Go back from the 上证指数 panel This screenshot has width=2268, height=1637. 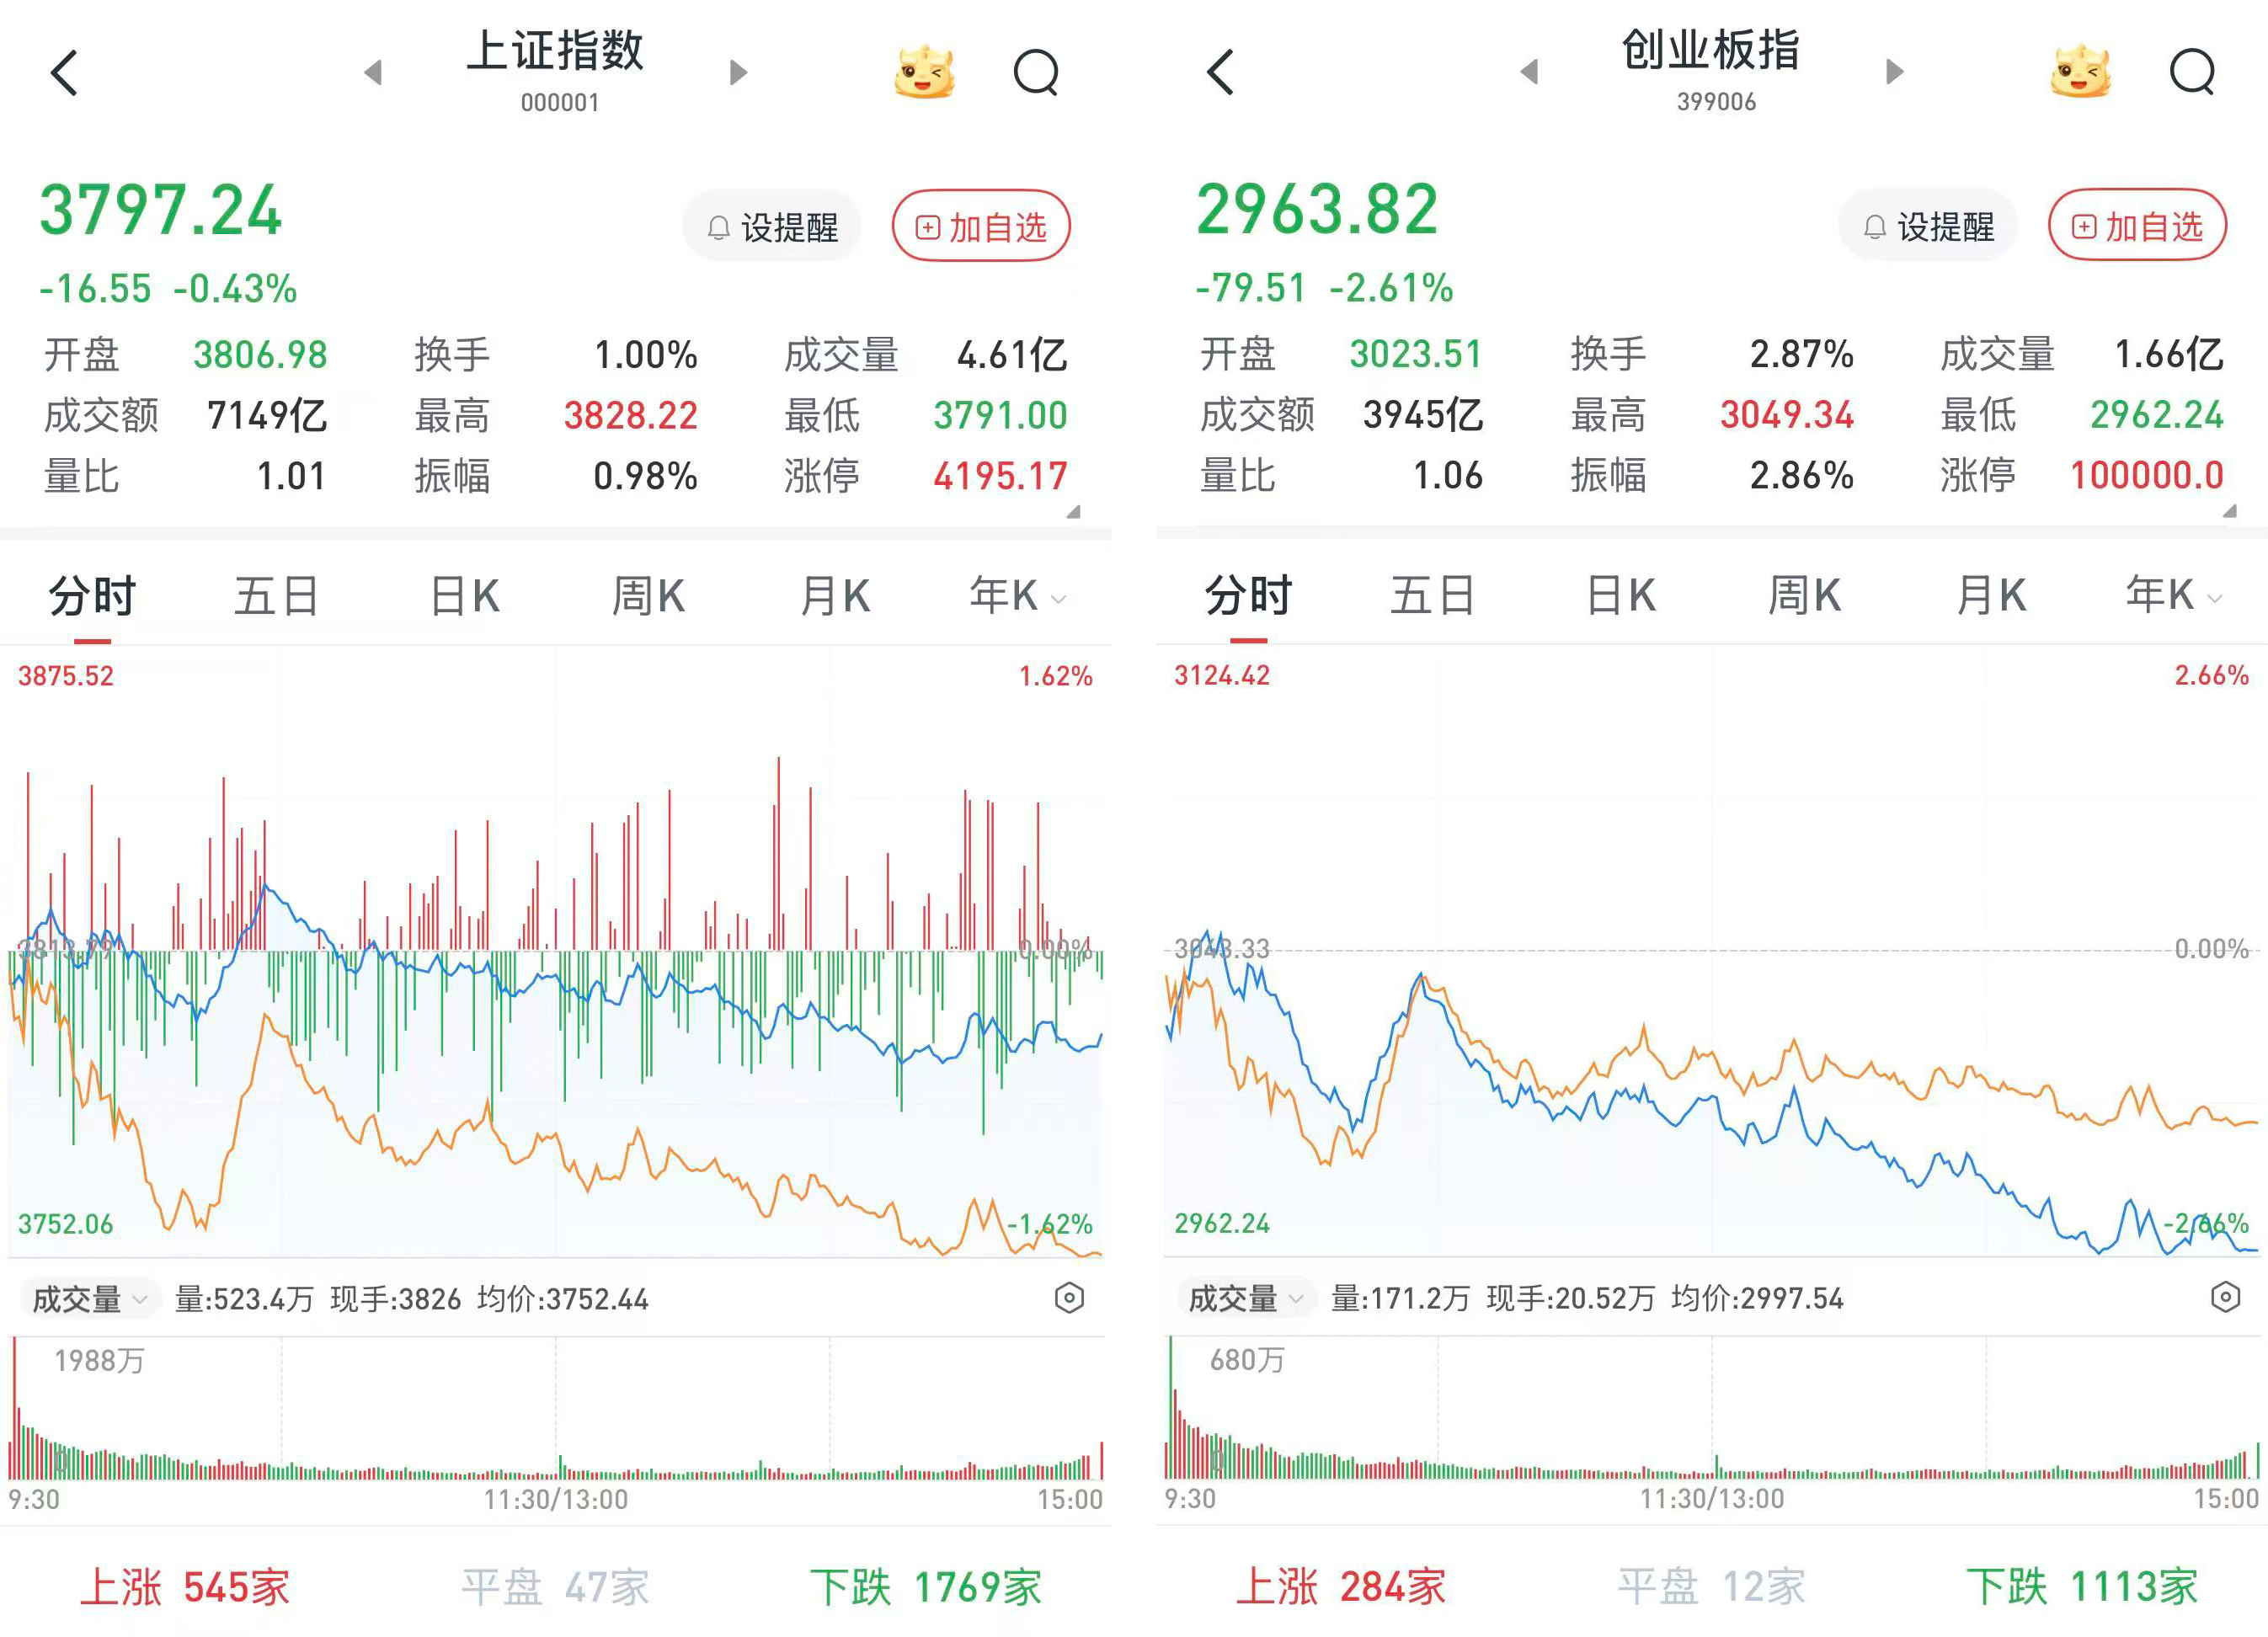point(64,72)
